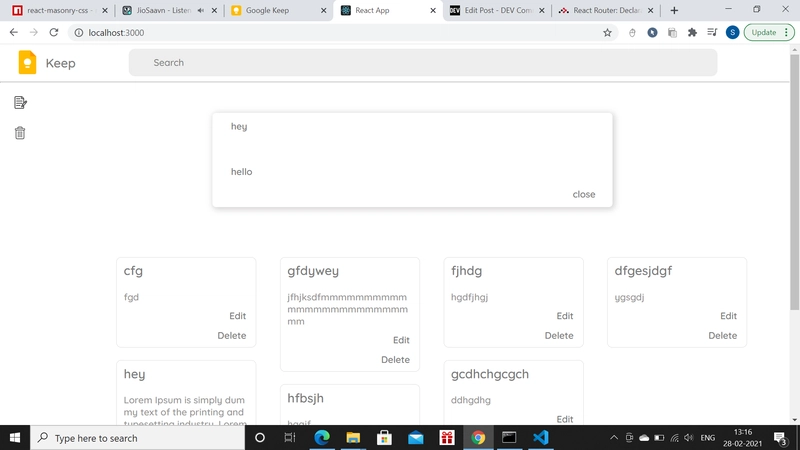Viewport: 800px width, 450px height.
Task: Open the volume control in system tray
Action: [689, 438]
